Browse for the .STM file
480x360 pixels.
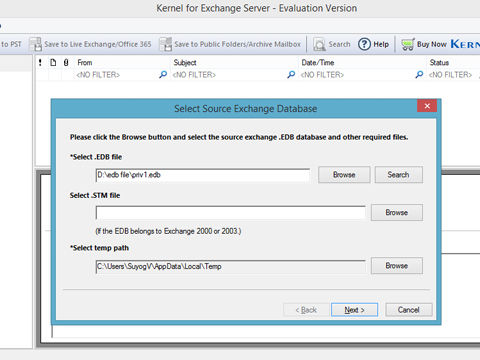(x=397, y=212)
